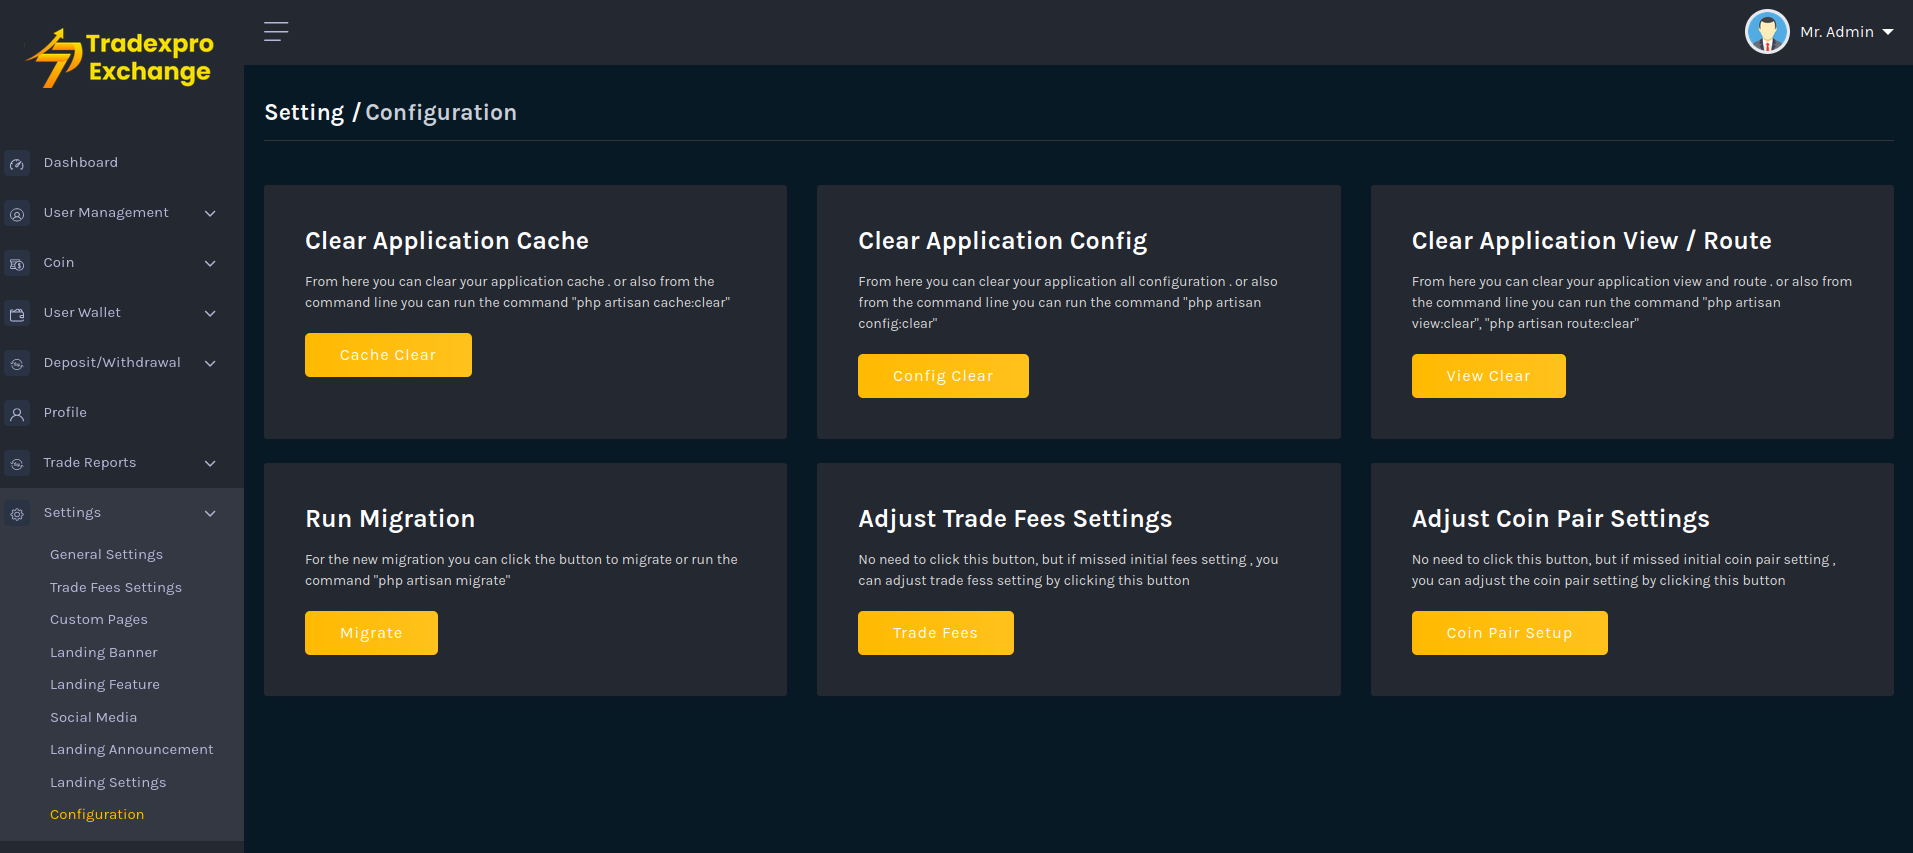
Task: Collapse the Settings submenu chevron
Action: pyautogui.click(x=210, y=513)
